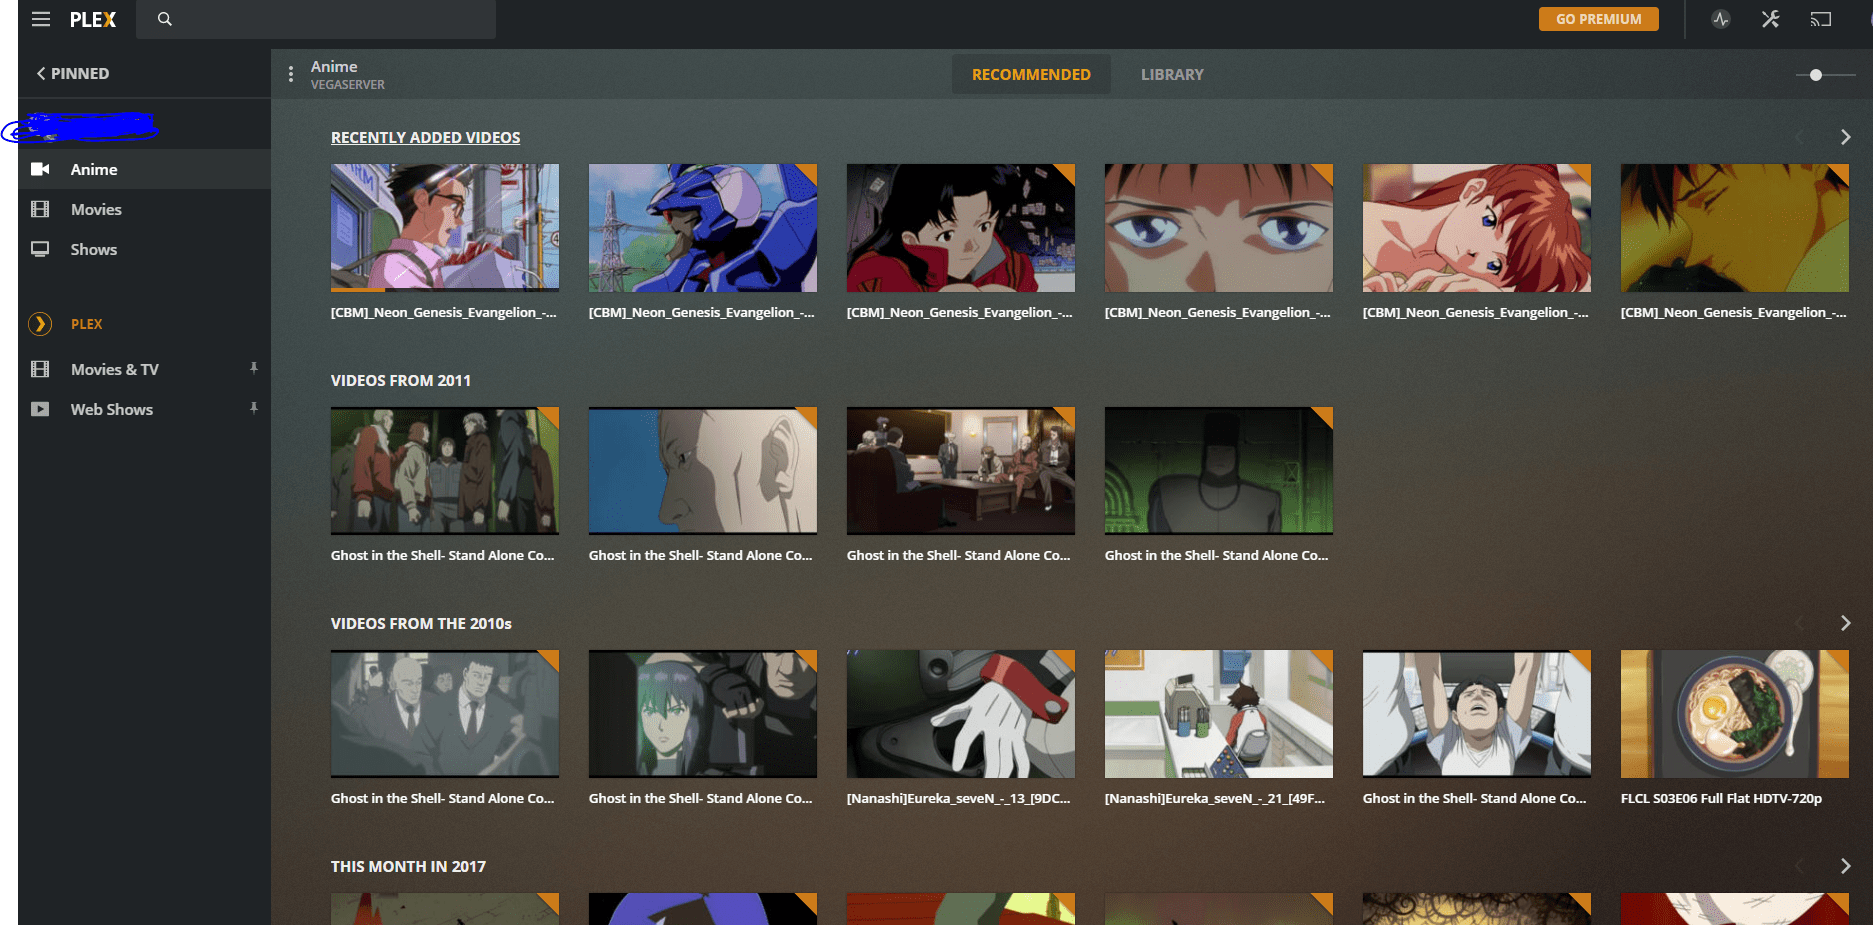1873x925 pixels.
Task: Open the three-dot menu beside Anime
Action: pos(291,74)
